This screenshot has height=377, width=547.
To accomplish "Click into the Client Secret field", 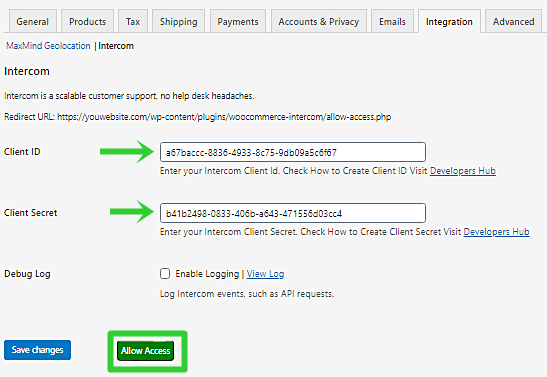I will (x=293, y=213).
